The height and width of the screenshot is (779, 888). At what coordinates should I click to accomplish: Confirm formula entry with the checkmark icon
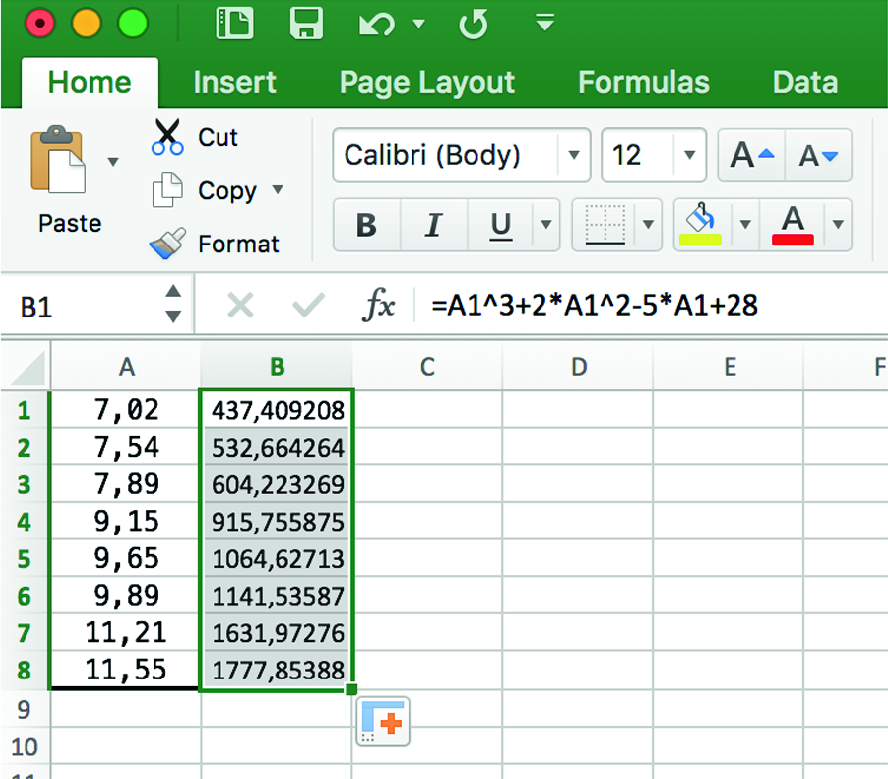308,306
